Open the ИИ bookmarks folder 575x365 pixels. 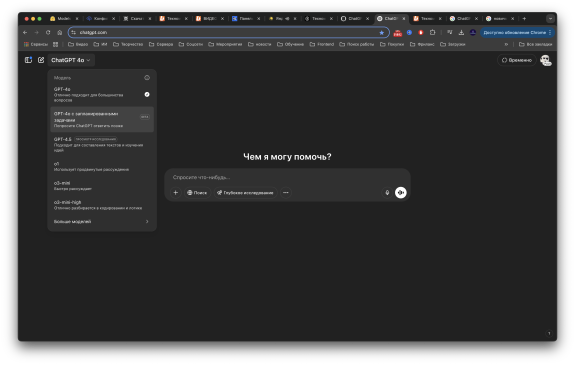tap(100, 44)
